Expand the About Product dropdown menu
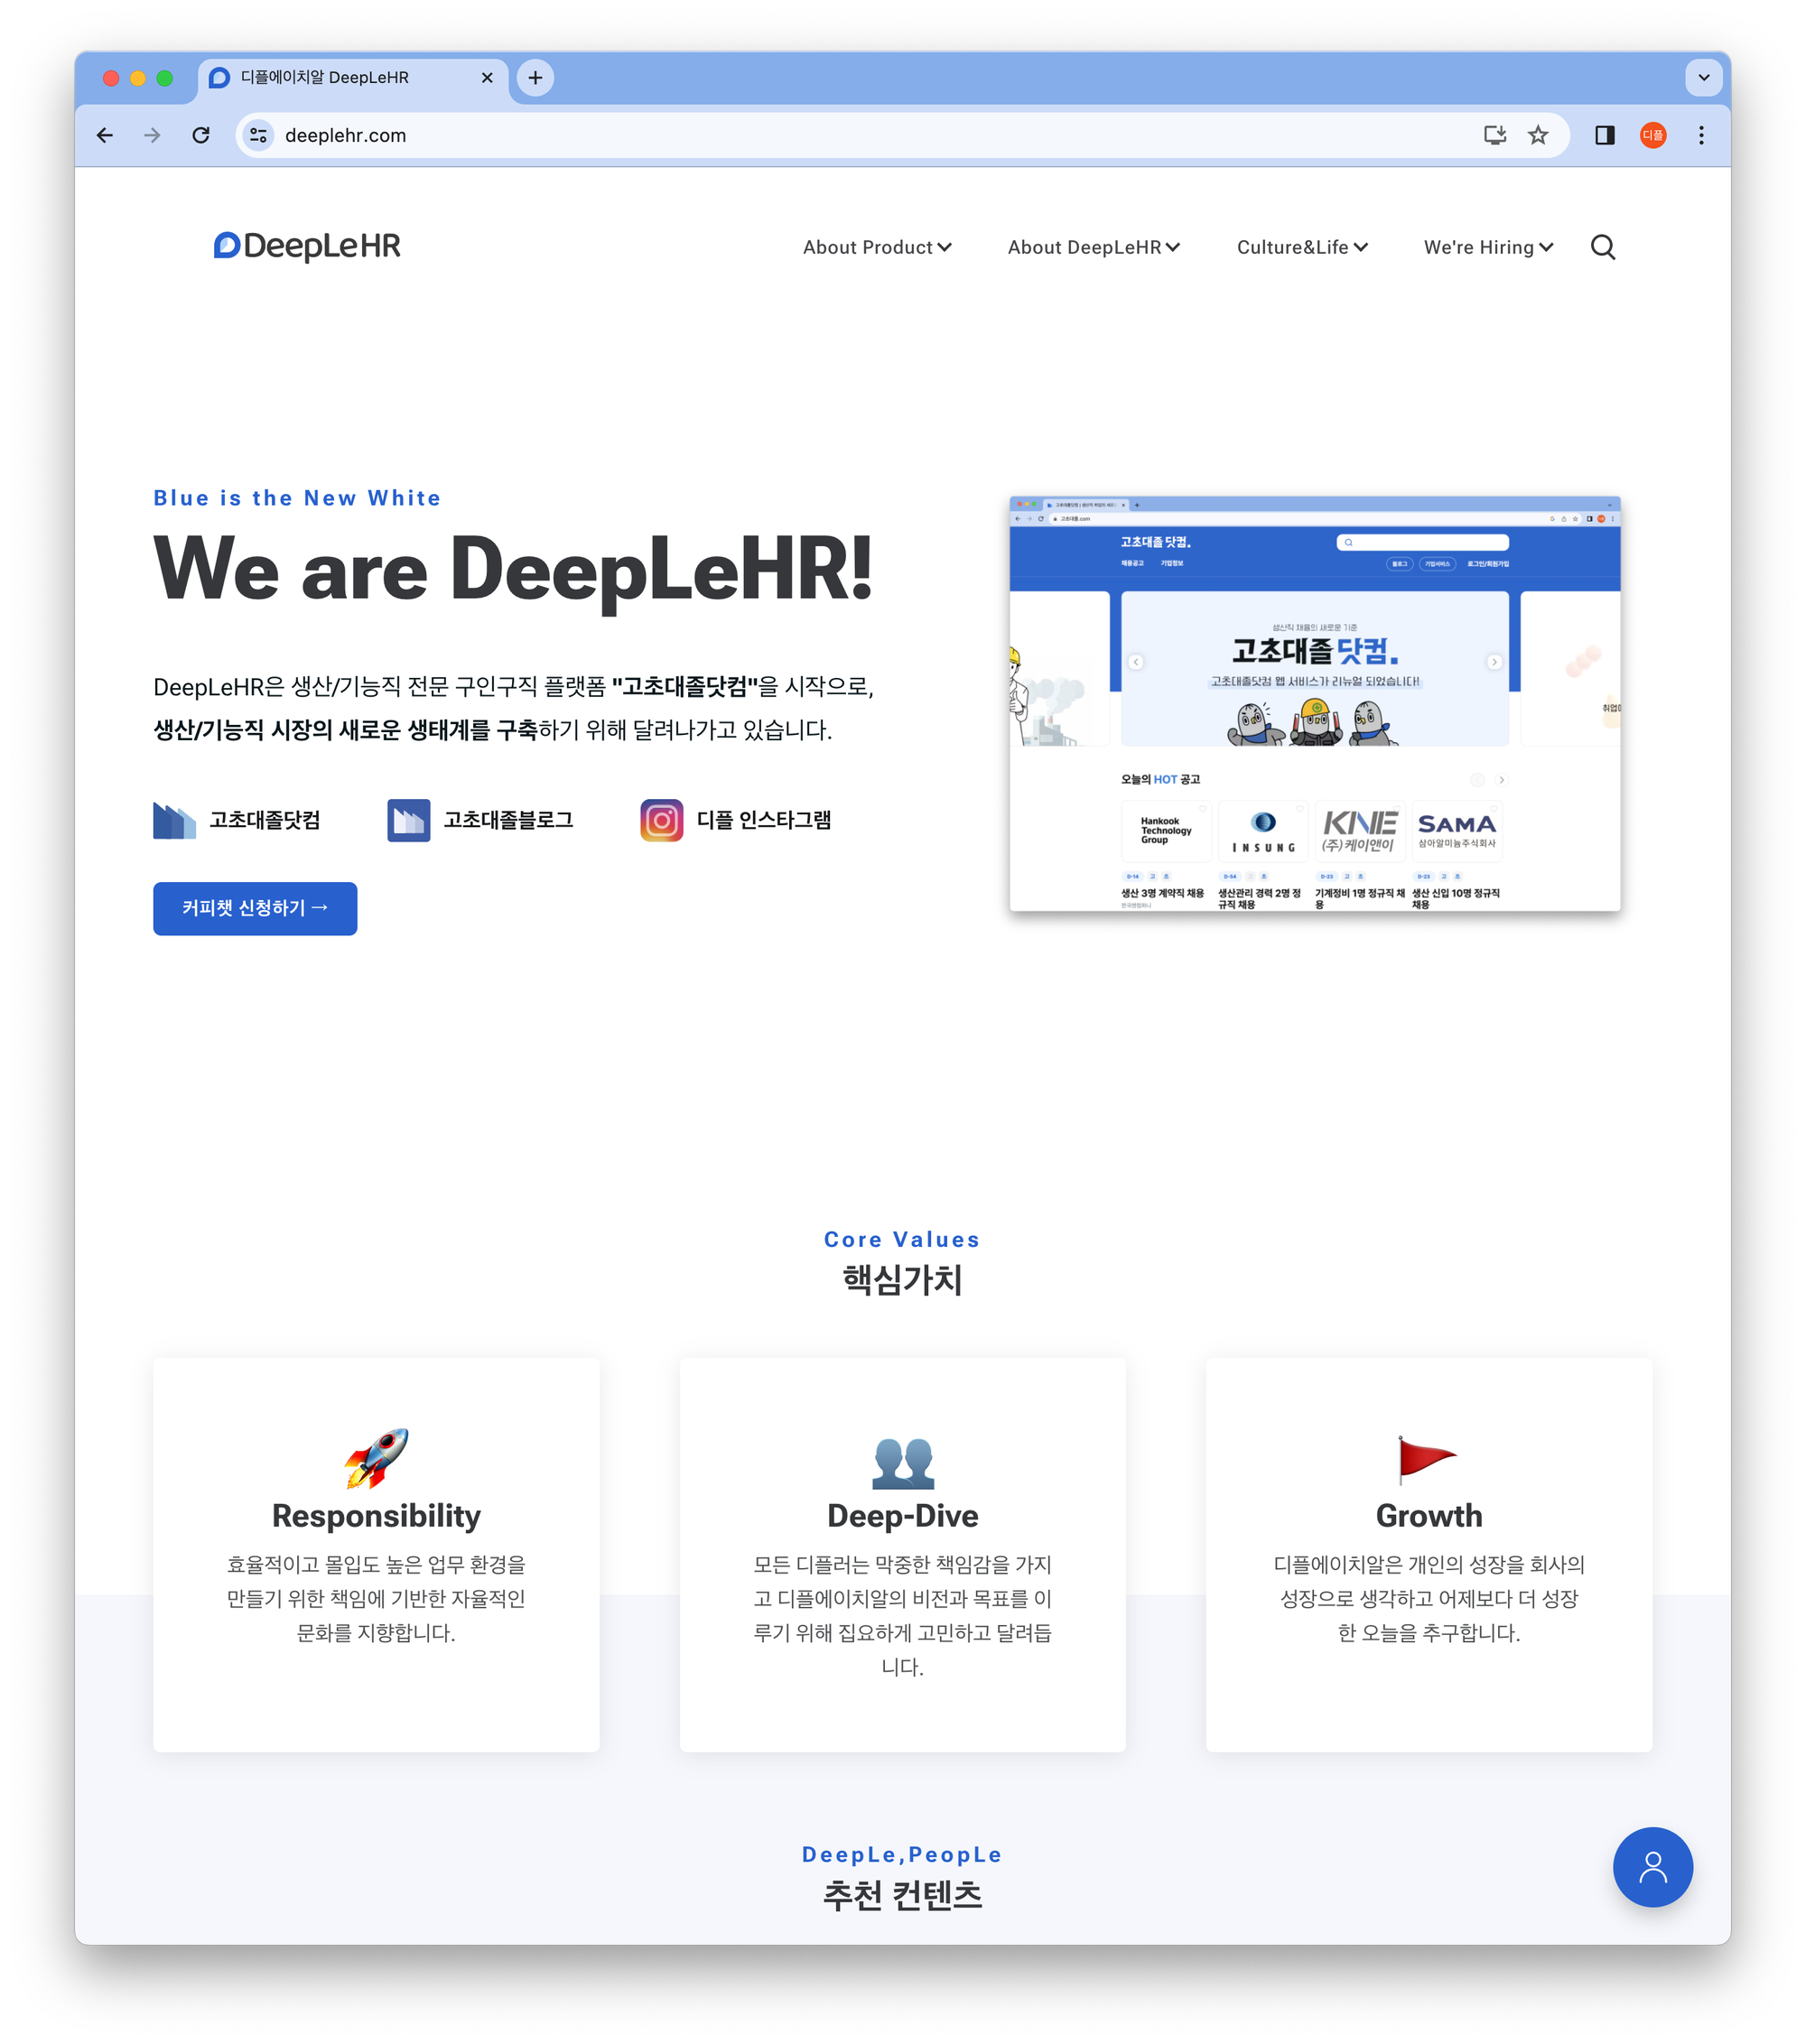This screenshot has width=1806, height=2044. 877,246
